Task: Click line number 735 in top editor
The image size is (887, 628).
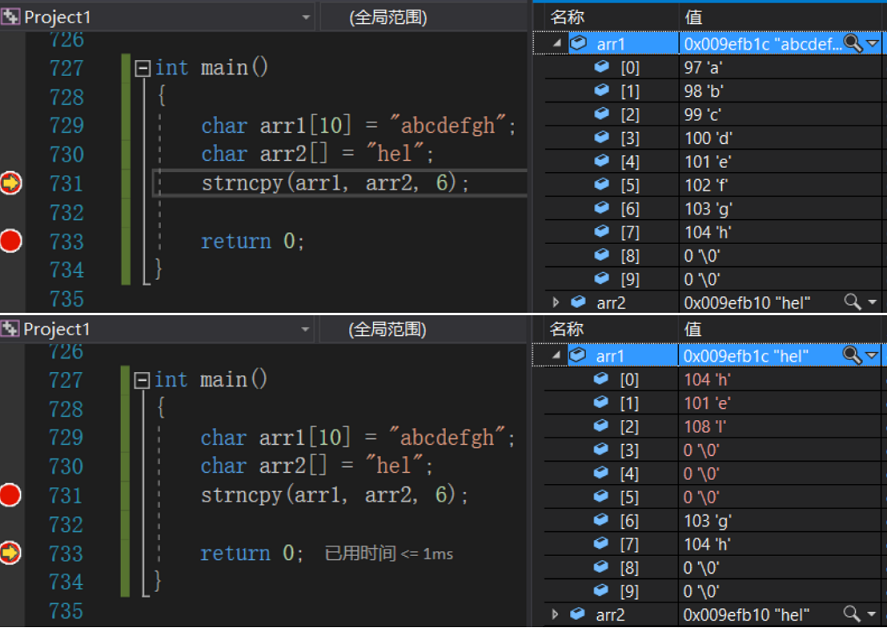Action: pyautogui.click(x=67, y=299)
